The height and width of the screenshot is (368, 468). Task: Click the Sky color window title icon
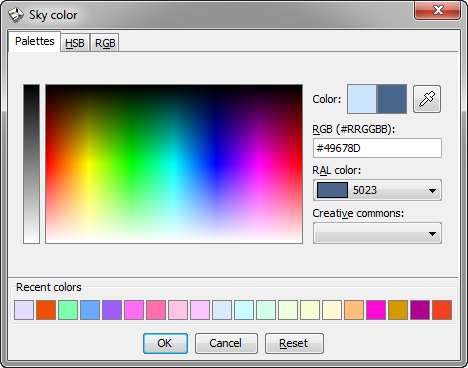[x=15, y=15]
